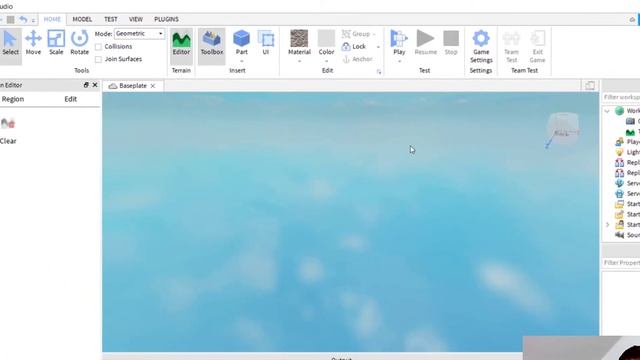Switch to the PLUGINS ribbon tab
640x360 pixels.
(x=166, y=19)
